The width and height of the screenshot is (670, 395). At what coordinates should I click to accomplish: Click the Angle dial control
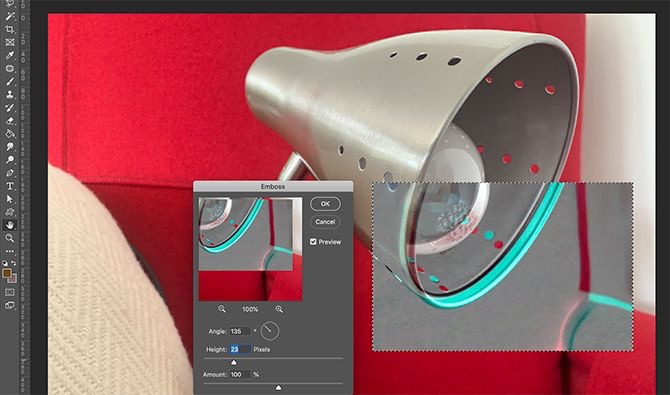tap(270, 331)
